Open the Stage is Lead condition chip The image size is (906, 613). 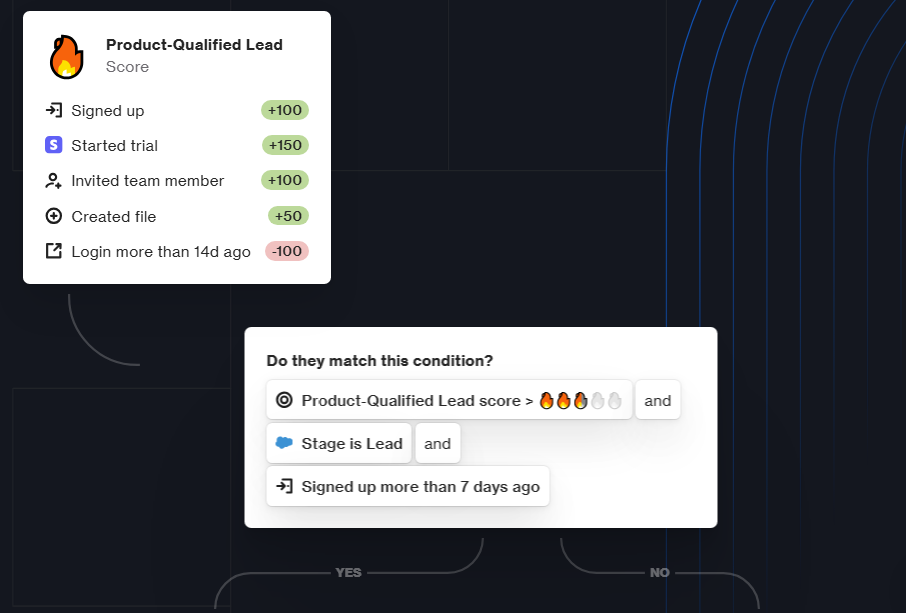(x=339, y=443)
